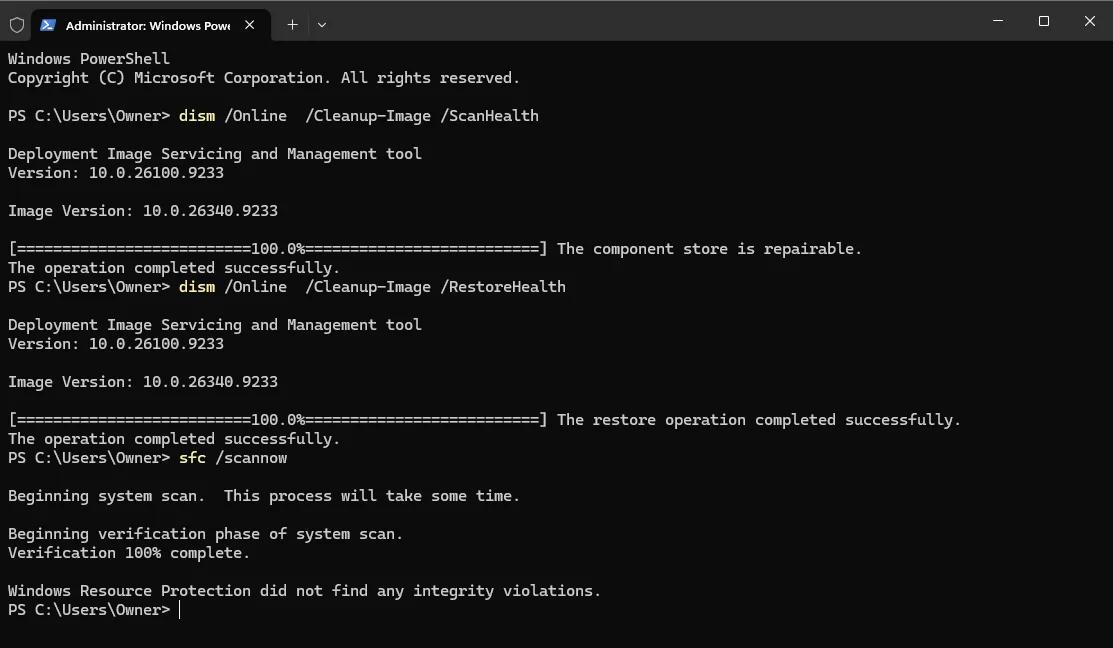Click 'Verification 100% complete' line
This screenshot has height=648, width=1113.
pyautogui.click(x=128, y=553)
